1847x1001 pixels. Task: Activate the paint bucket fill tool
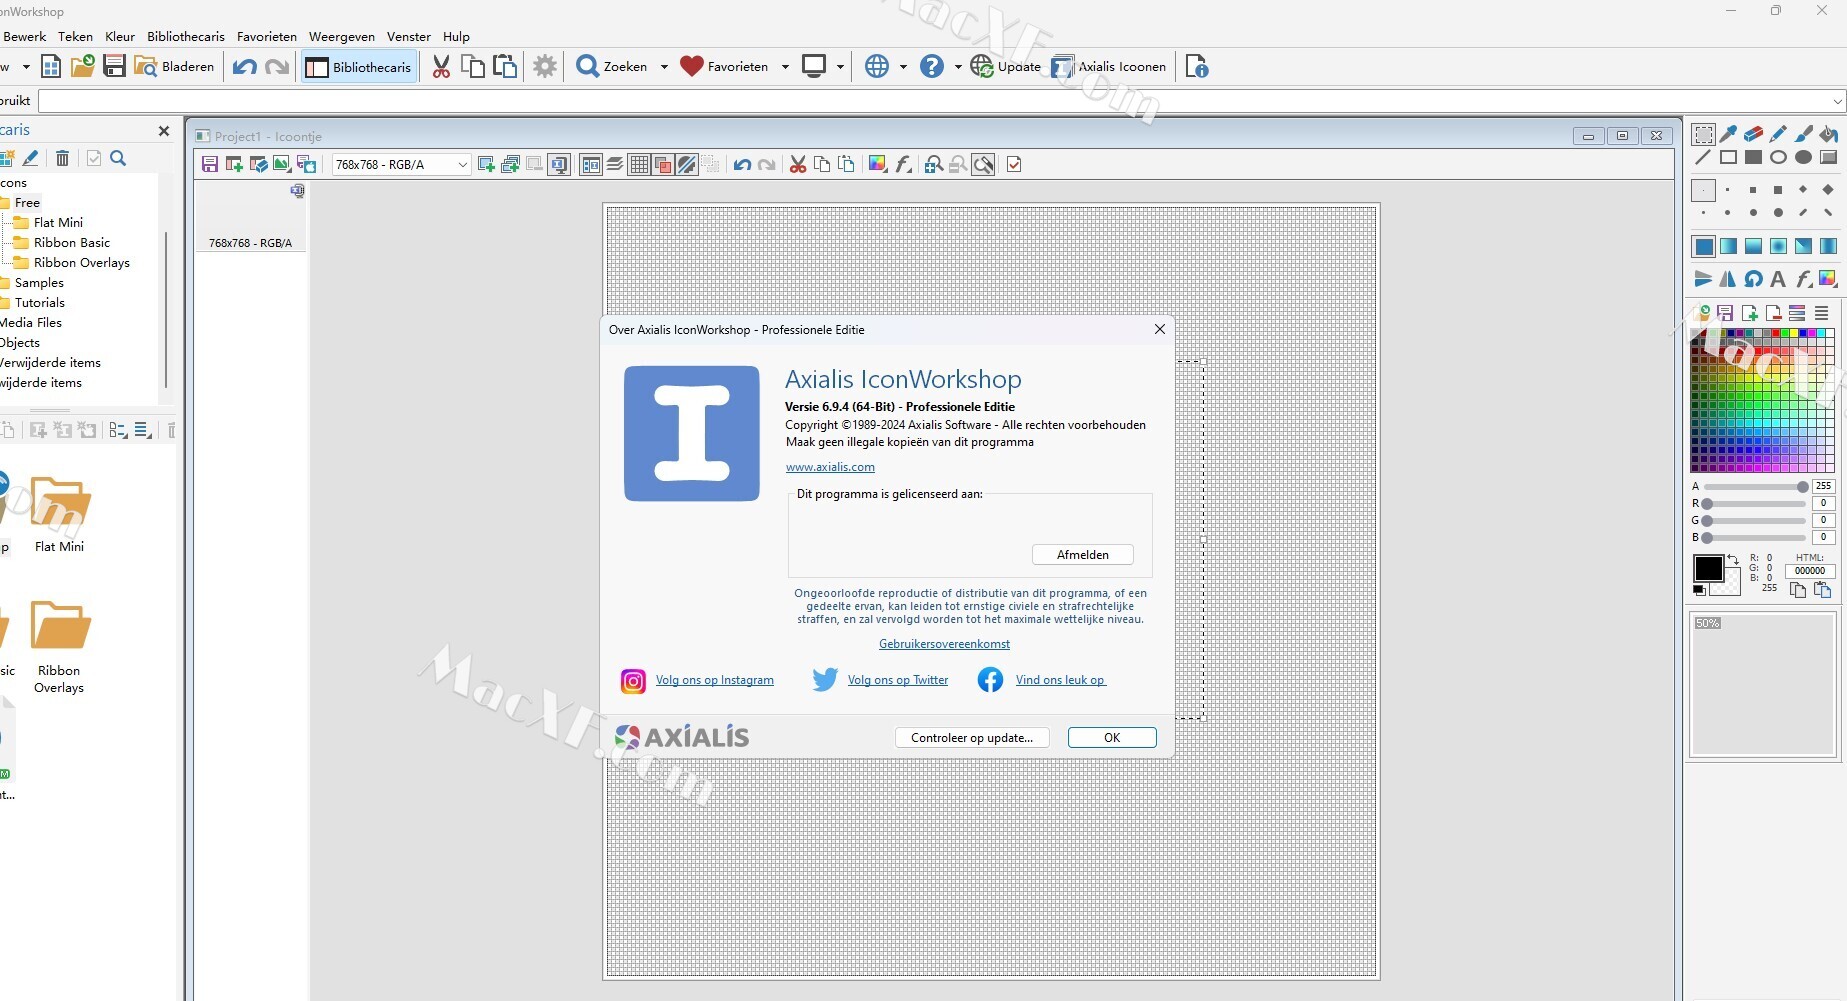pyautogui.click(x=1829, y=133)
